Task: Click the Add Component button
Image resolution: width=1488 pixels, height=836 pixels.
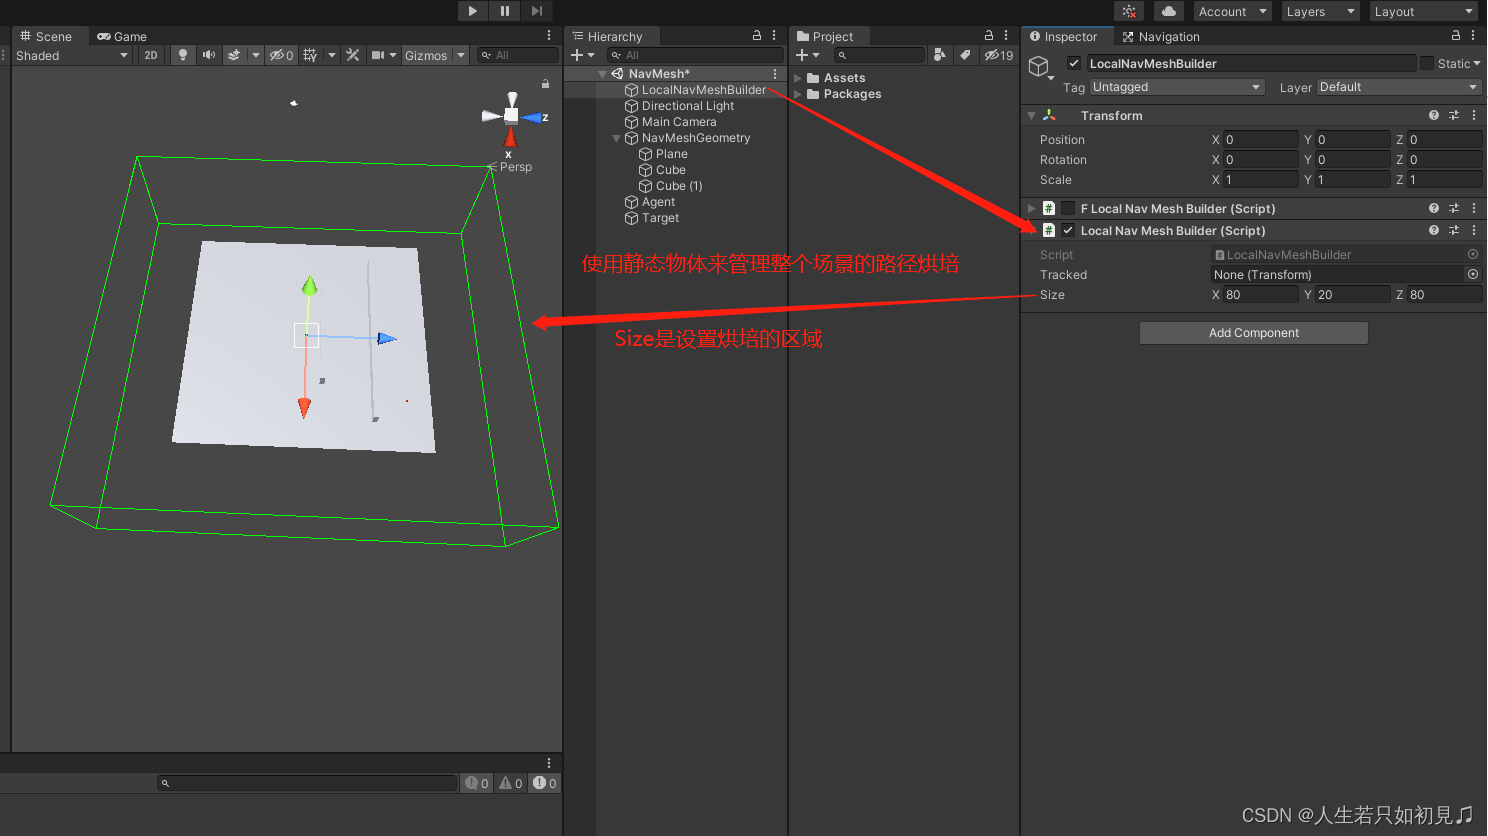Action: tap(1253, 332)
